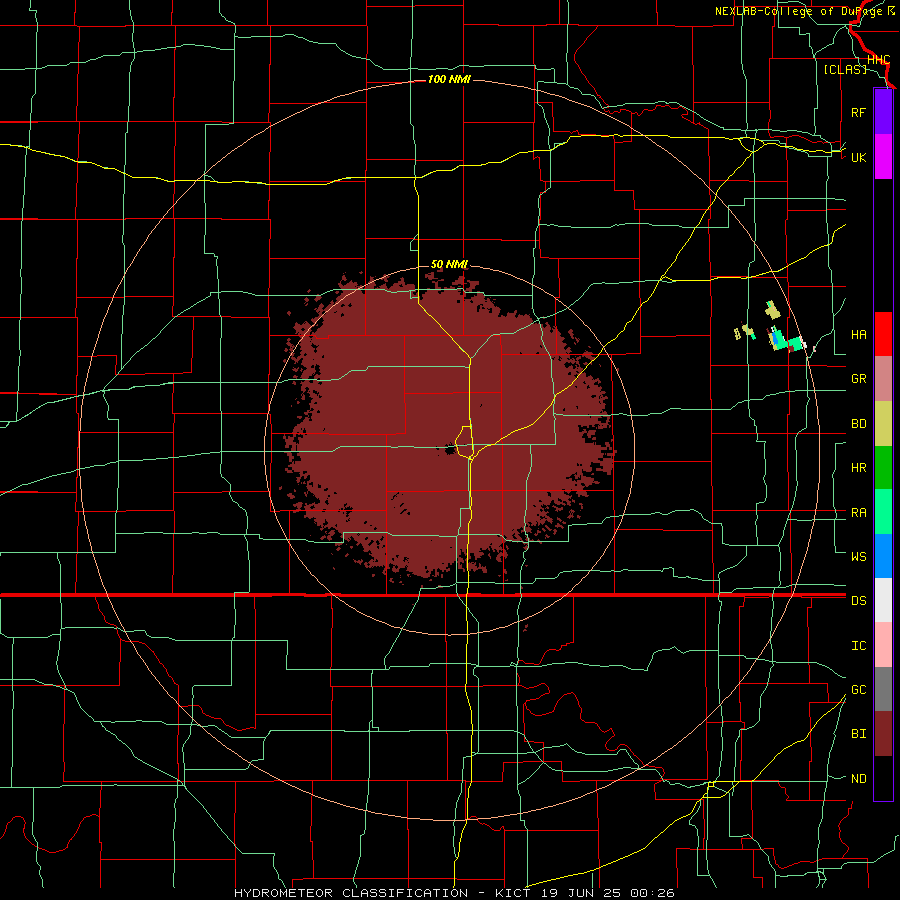Click the "HR" legend label
This screenshot has height=900, width=900.
point(858,468)
